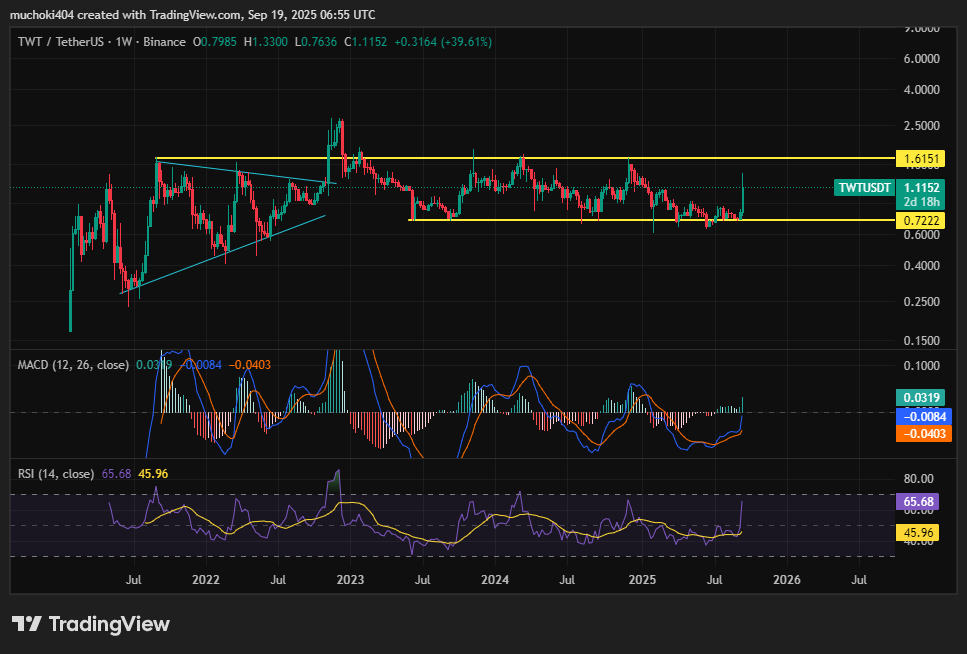This screenshot has width=967, height=654.
Task: Select the descending teal trendline
Action: coord(247,172)
